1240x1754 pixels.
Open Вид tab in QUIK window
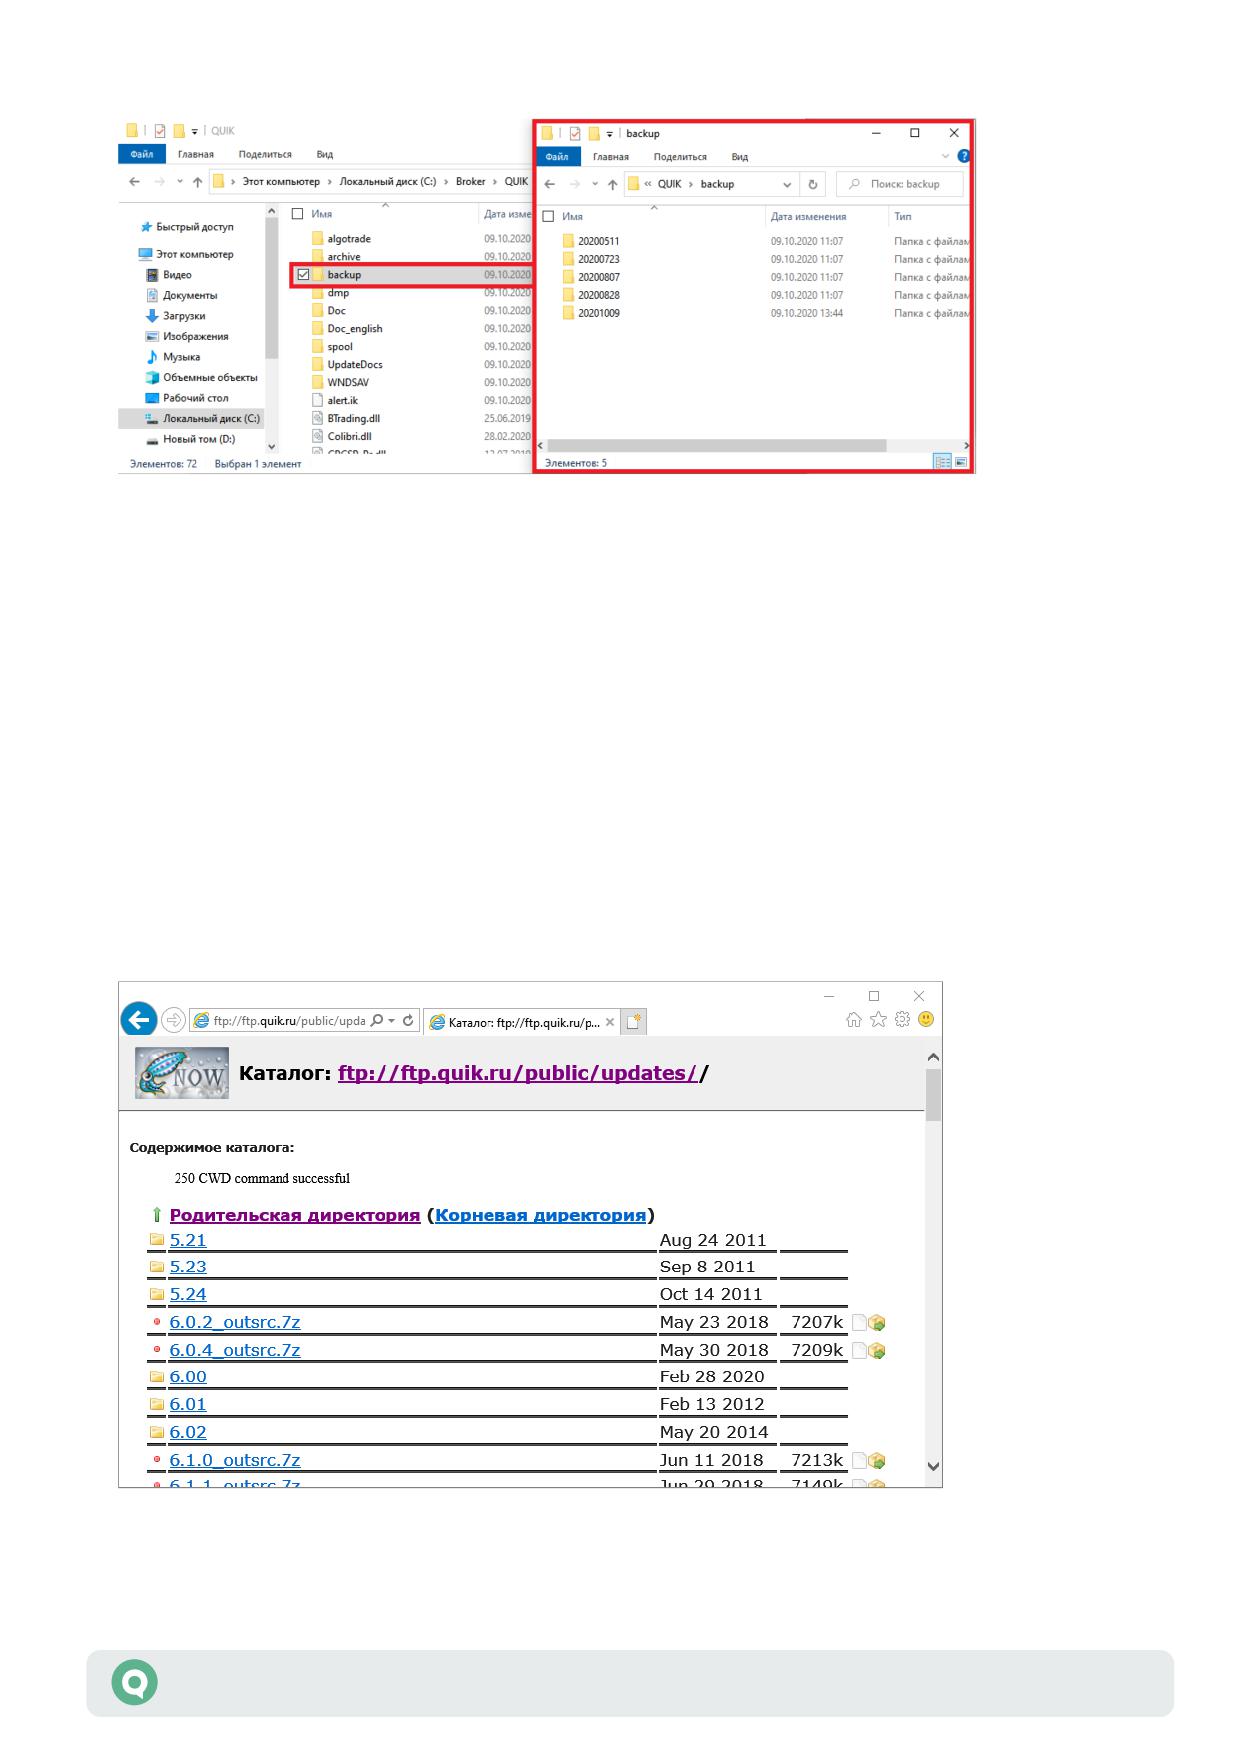coord(325,154)
